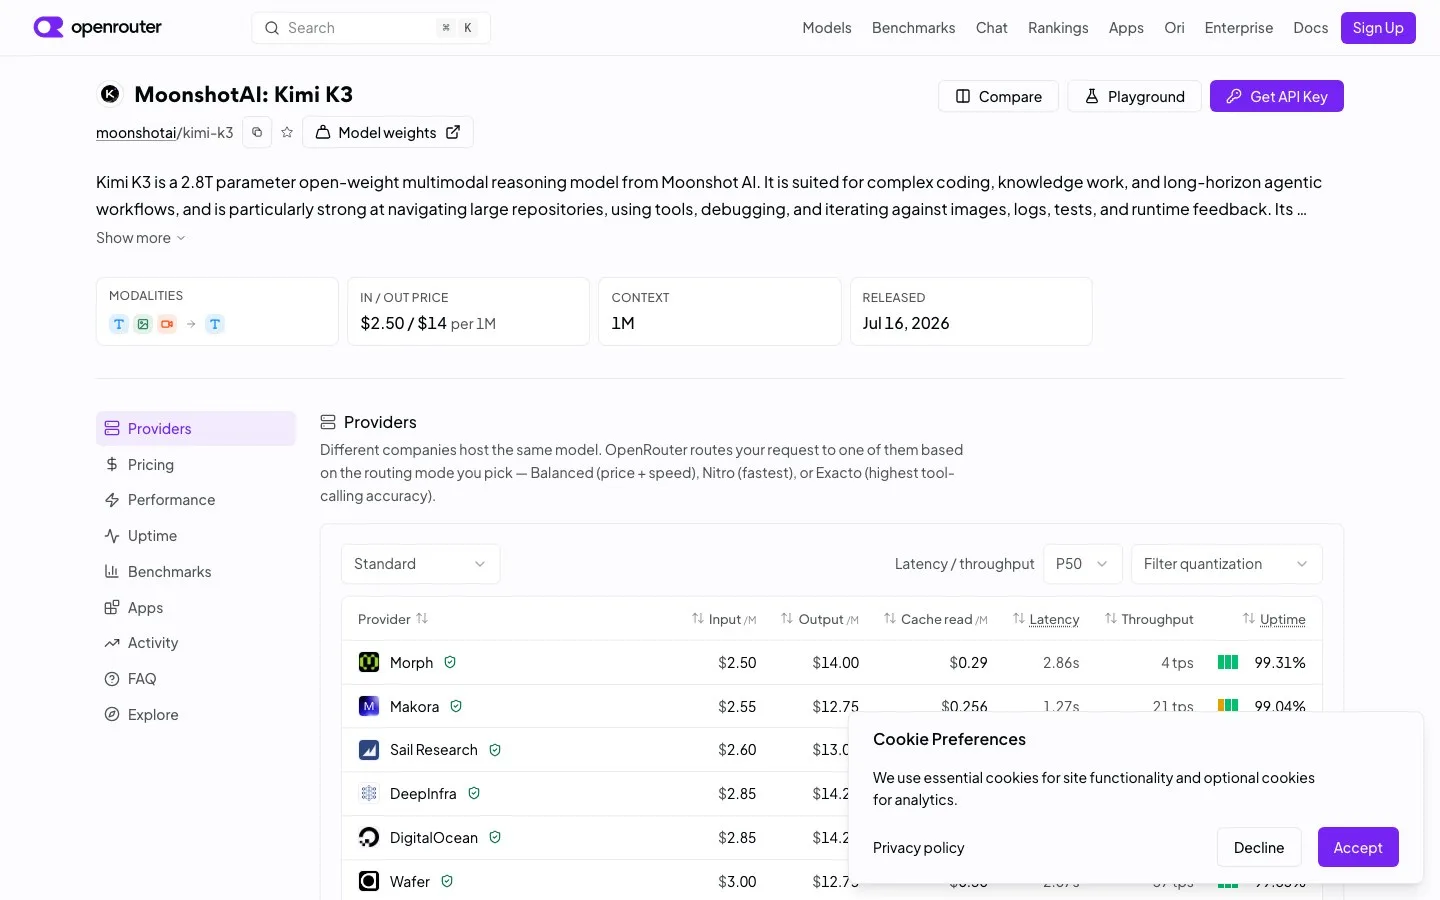Click the Kimi K3 model avatar icon
The height and width of the screenshot is (900, 1440).
(110, 94)
